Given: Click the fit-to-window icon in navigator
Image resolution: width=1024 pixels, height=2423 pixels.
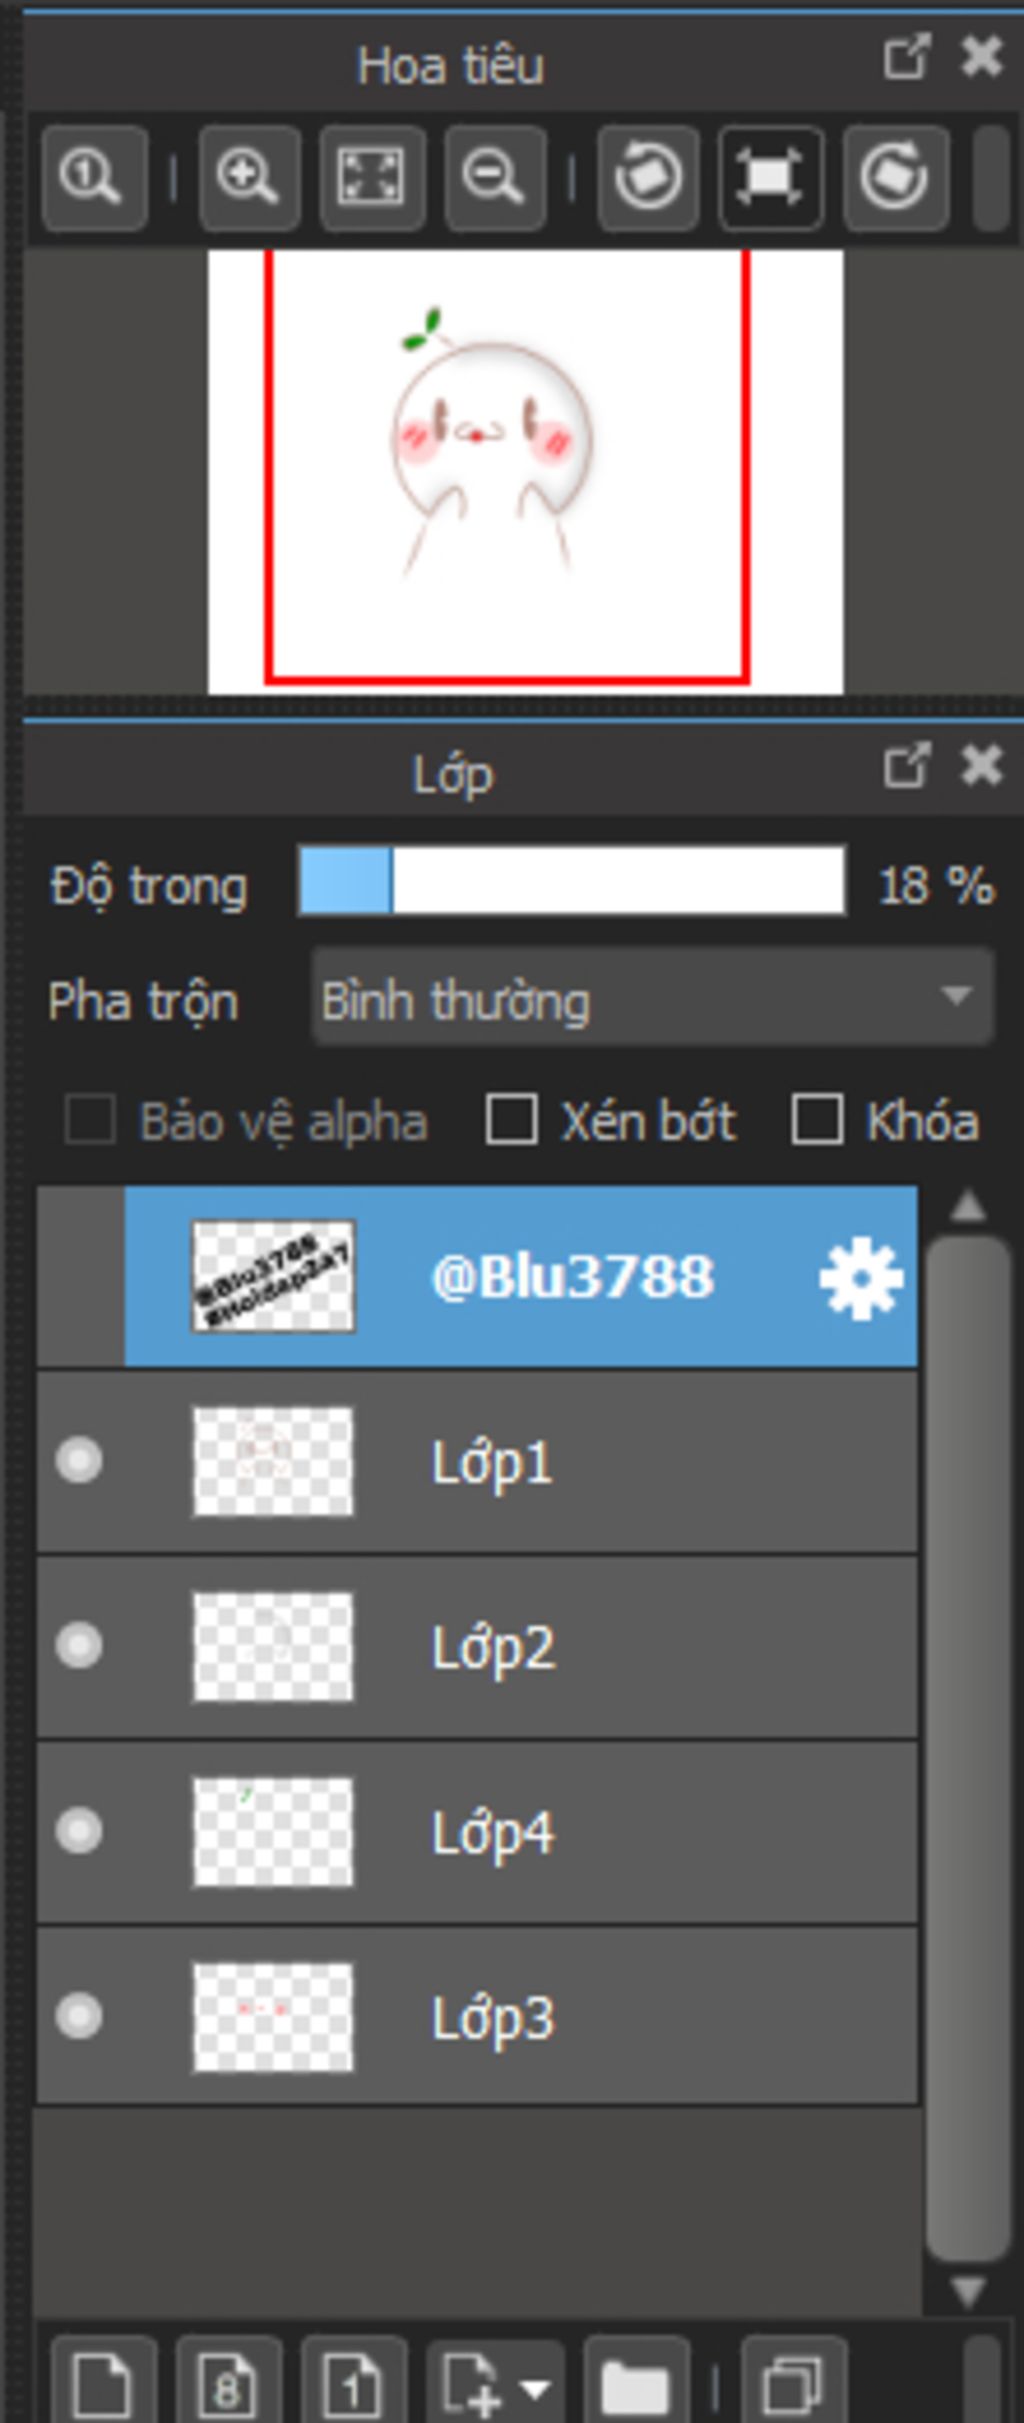Looking at the screenshot, I should [372, 178].
